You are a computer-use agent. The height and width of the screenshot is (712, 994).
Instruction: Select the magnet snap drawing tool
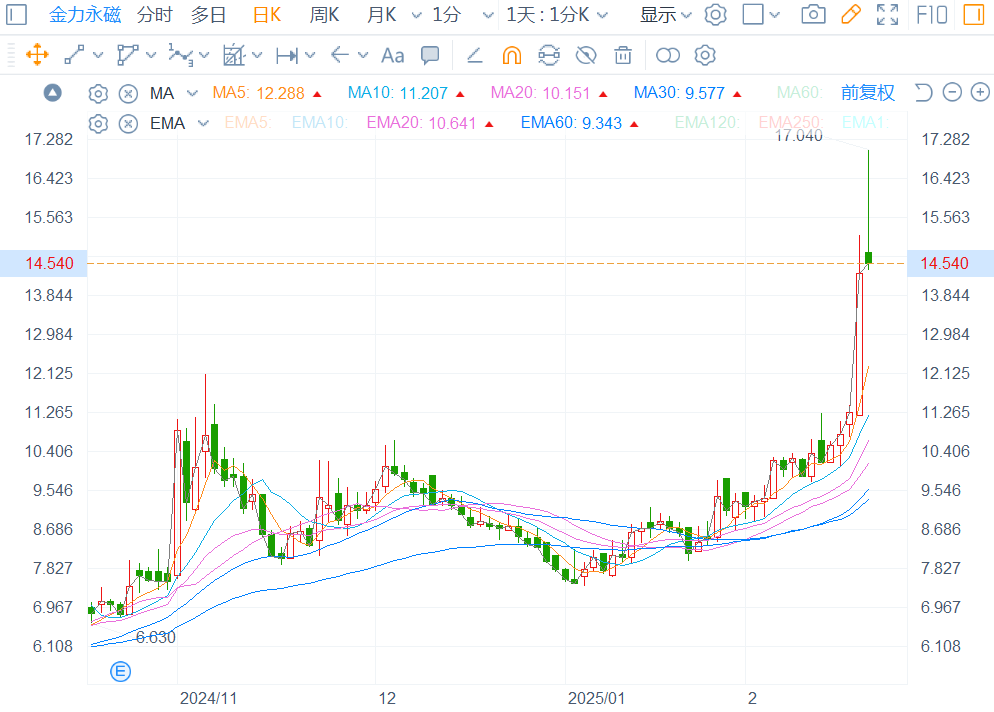[512, 55]
